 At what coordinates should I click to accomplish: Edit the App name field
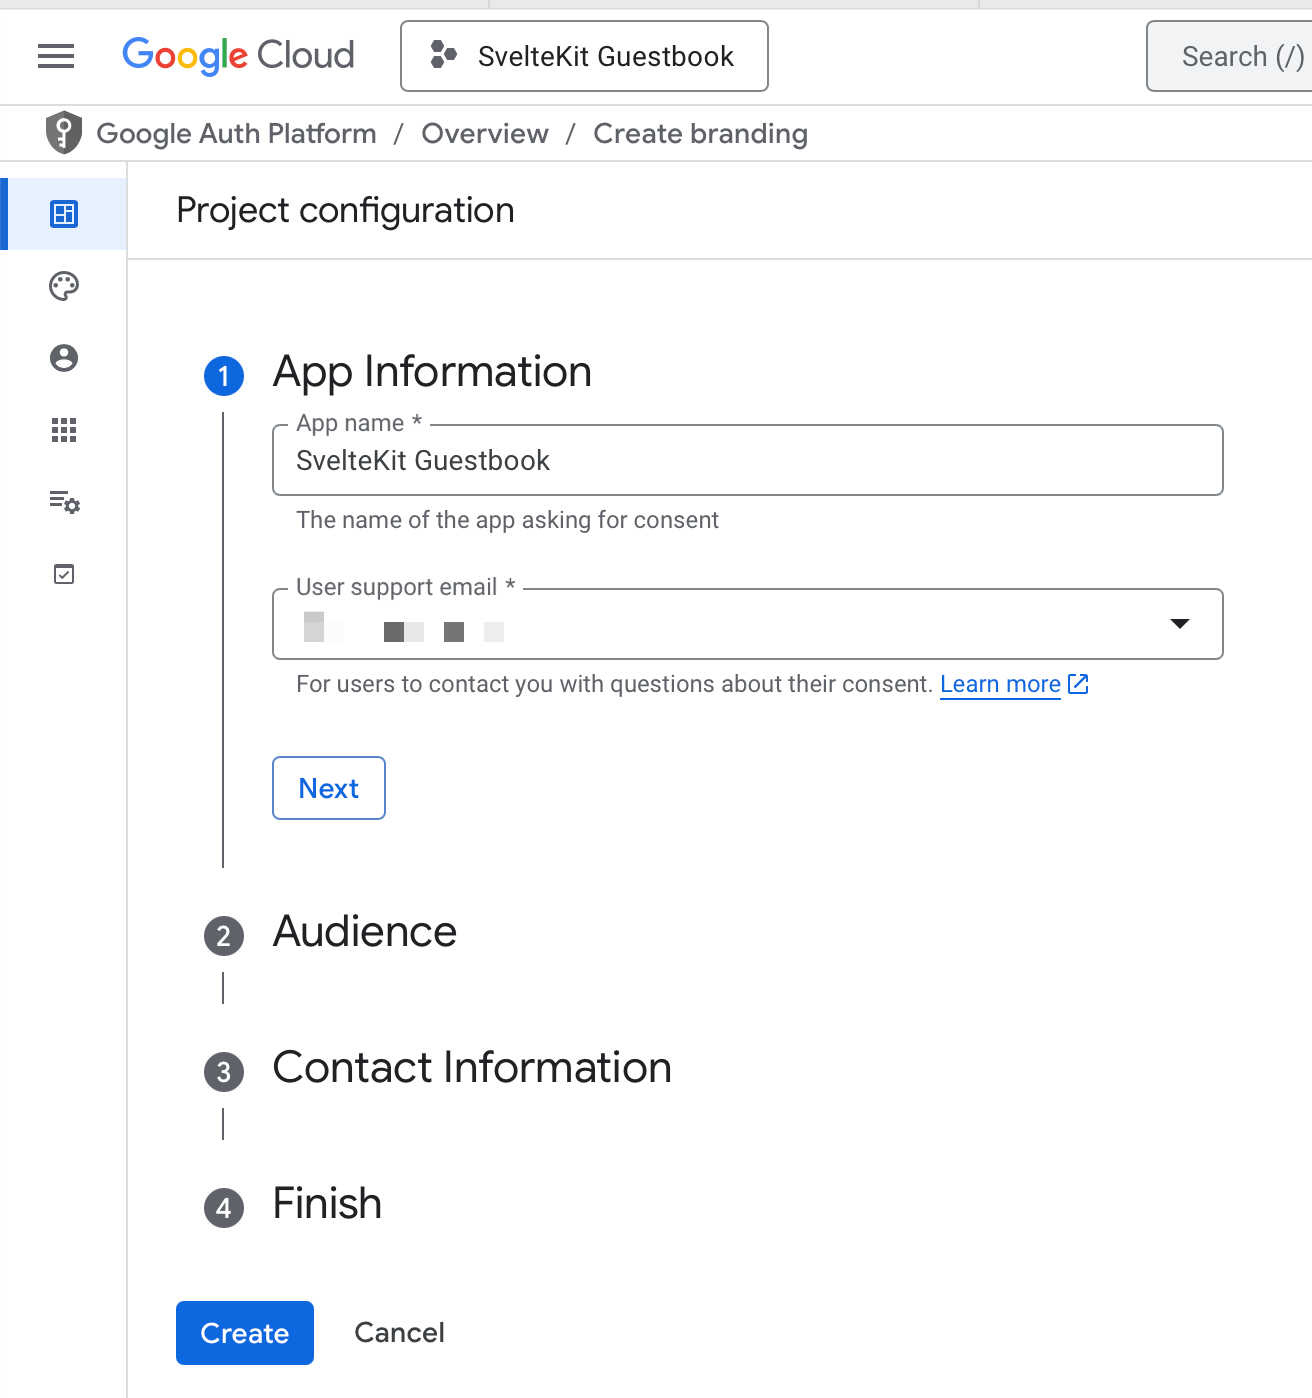(747, 461)
